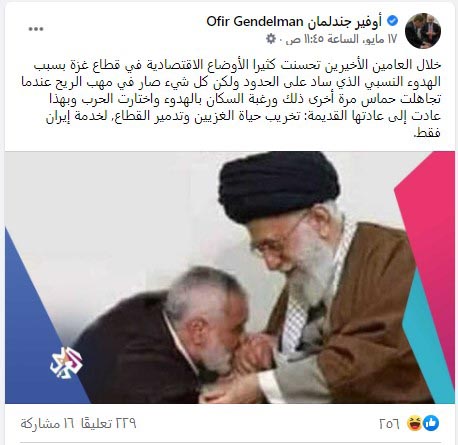View the ٢٥٦ reactions count list

pyautogui.click(x=389, y=424)
